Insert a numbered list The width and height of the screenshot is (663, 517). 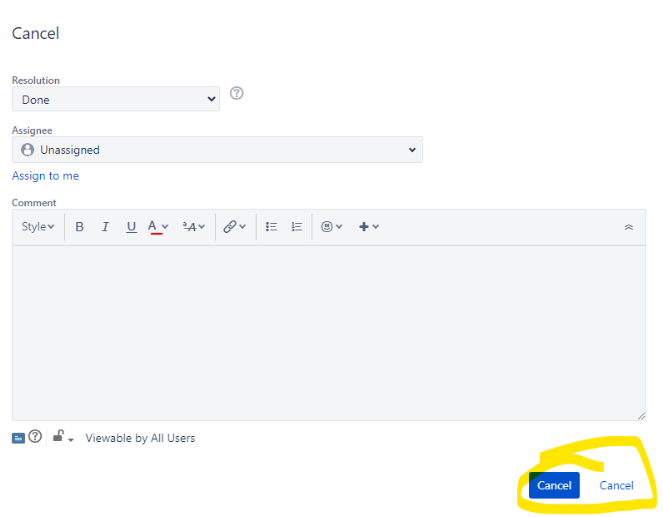pyautogui.click(x=297, y=227)
